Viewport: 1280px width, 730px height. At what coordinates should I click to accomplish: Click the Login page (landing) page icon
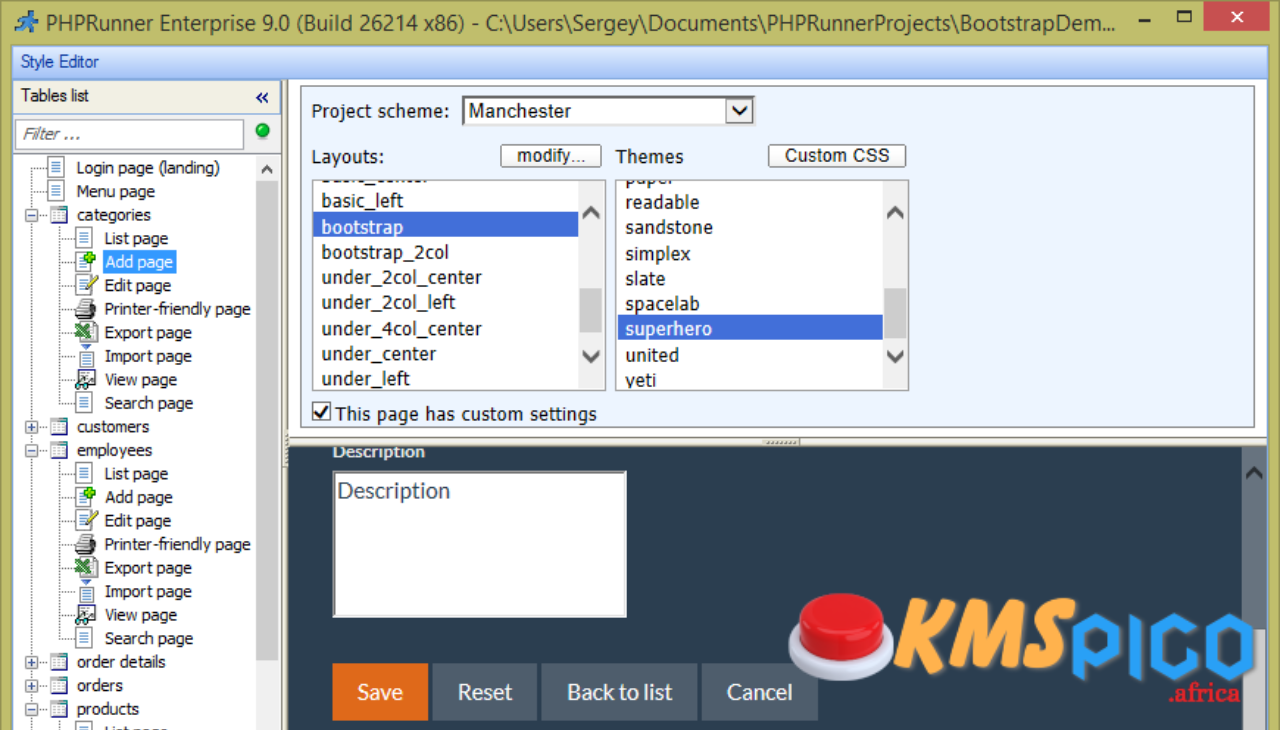click(57, 167)
